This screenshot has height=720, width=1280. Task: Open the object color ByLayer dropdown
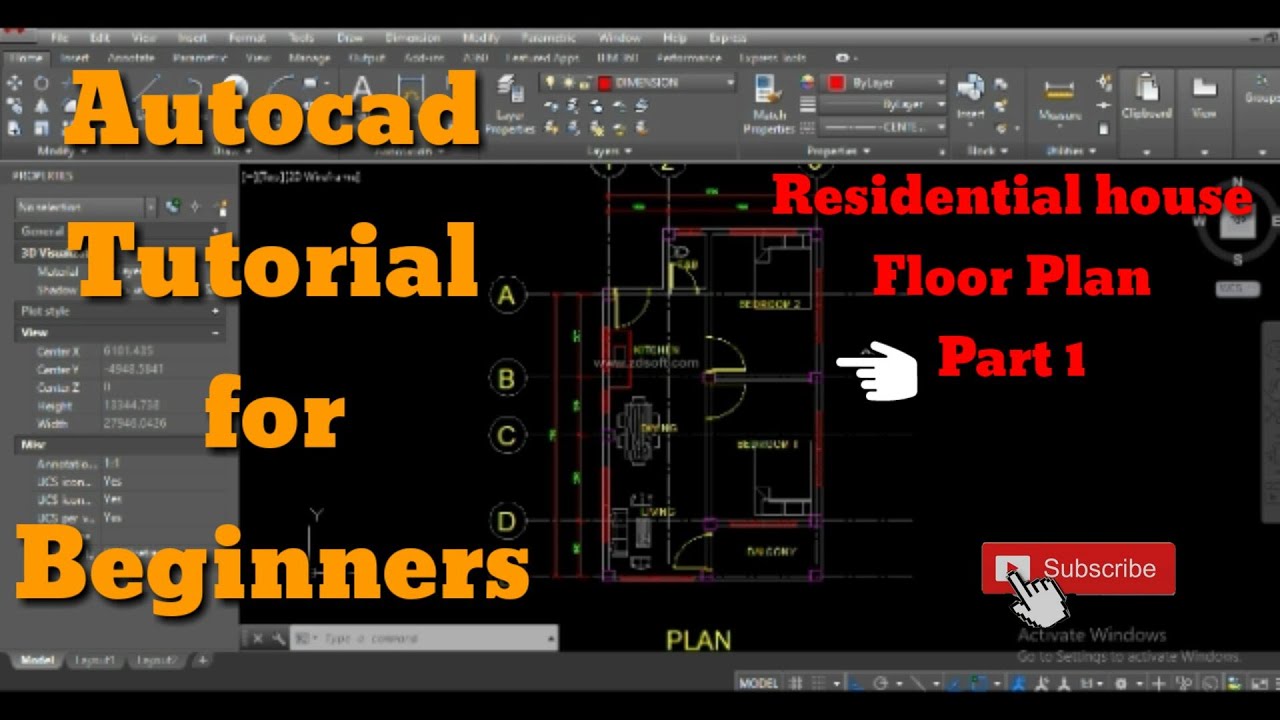[x=884, y=83]
